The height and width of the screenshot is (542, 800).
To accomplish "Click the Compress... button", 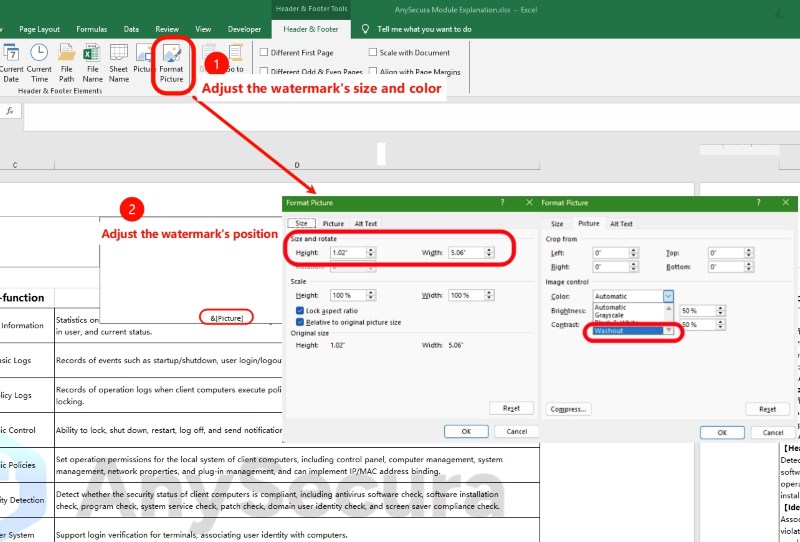I will click(x=568, y=409).
